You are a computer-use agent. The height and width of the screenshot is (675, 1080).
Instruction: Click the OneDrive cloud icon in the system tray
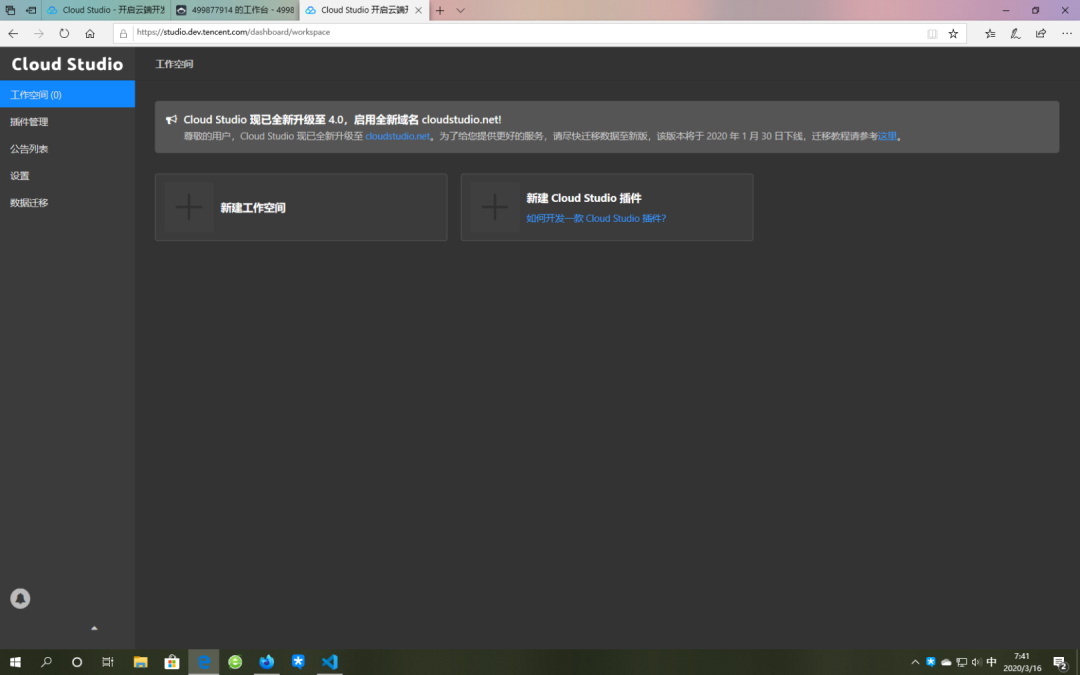tap(946, 661)
